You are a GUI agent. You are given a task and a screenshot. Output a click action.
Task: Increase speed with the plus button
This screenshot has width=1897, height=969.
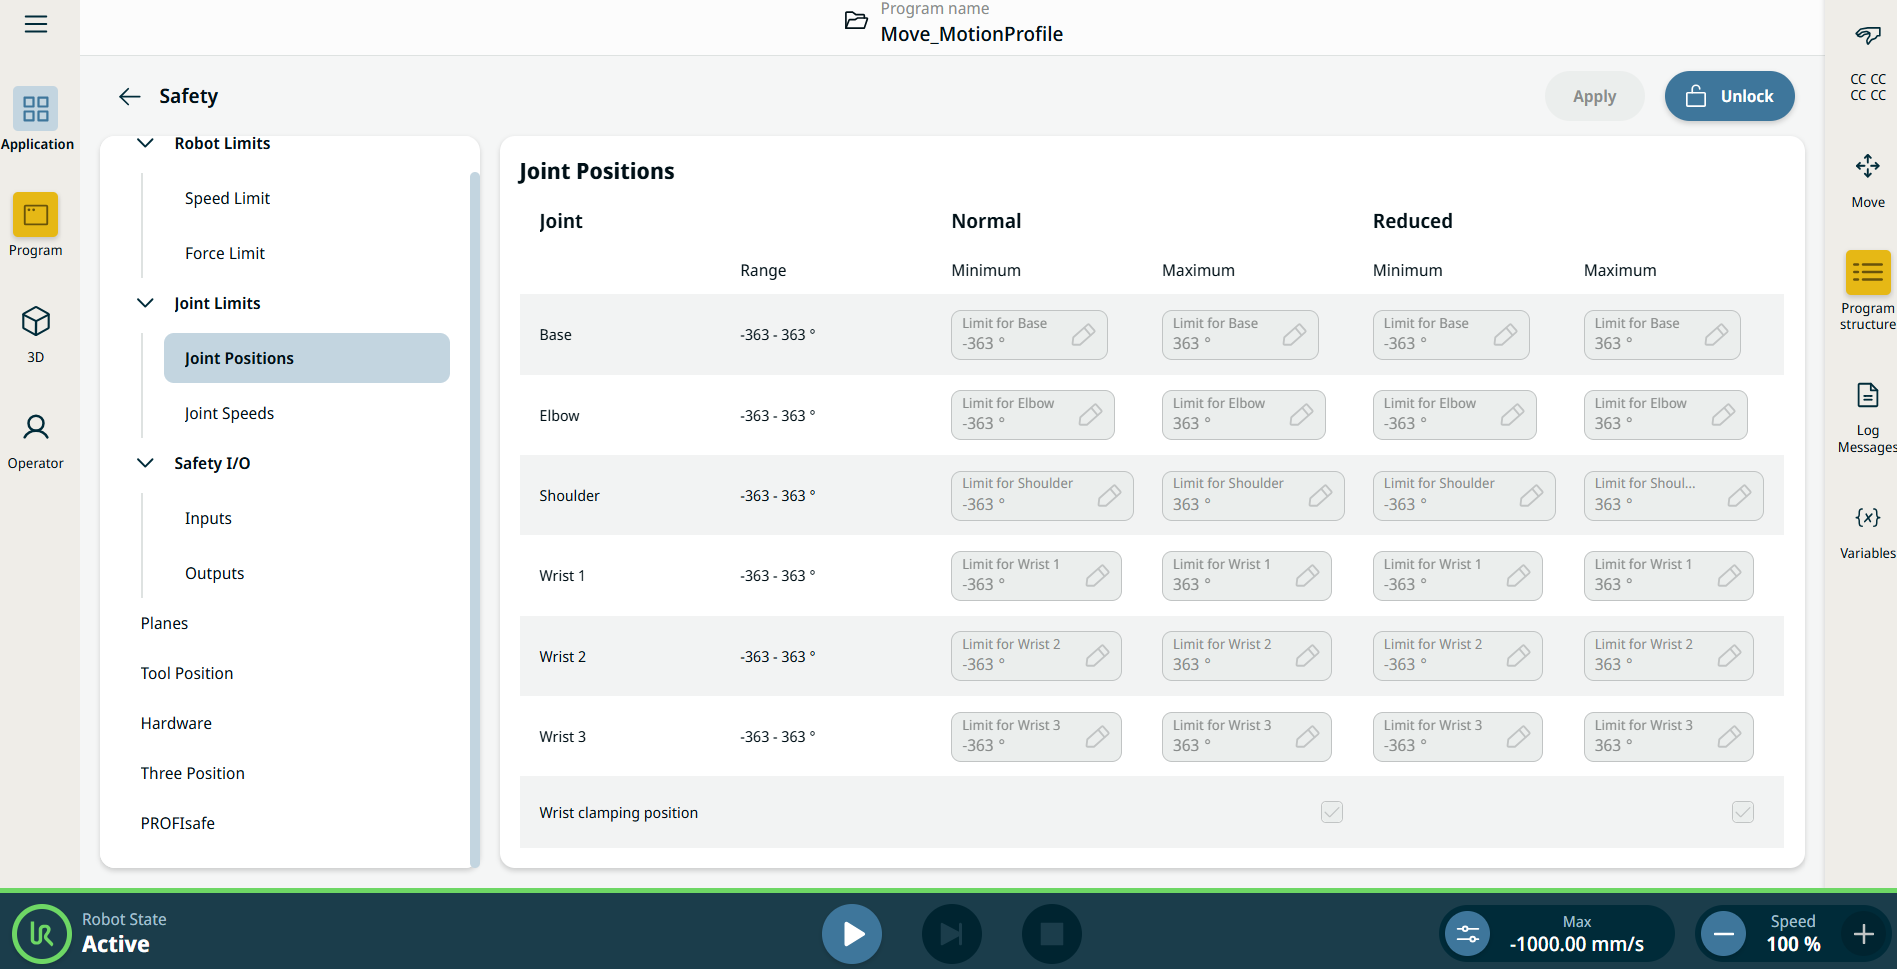coord(1863,934)
